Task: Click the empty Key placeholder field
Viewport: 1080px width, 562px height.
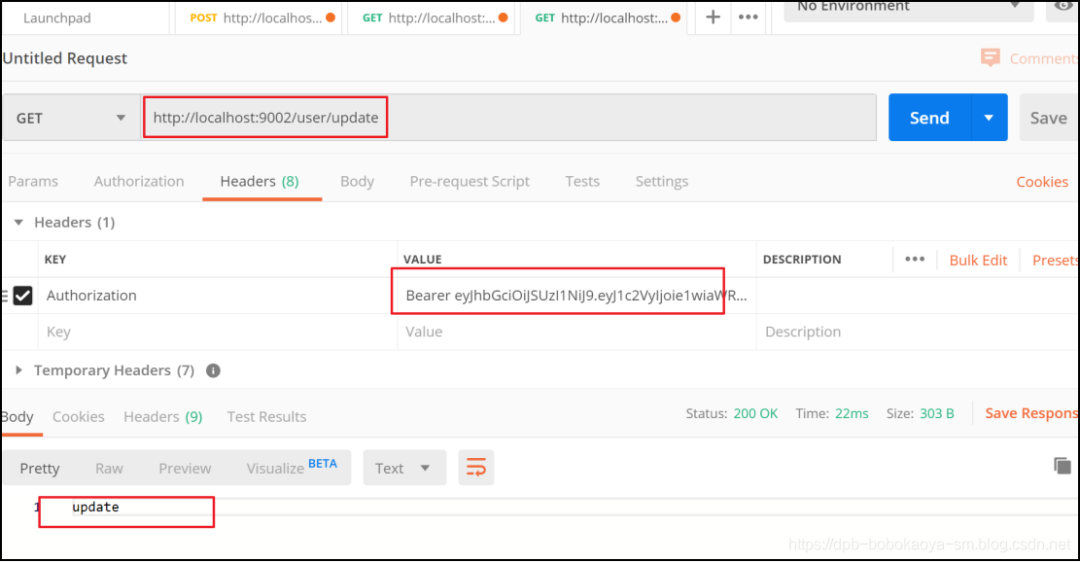Action: (218, 332)
